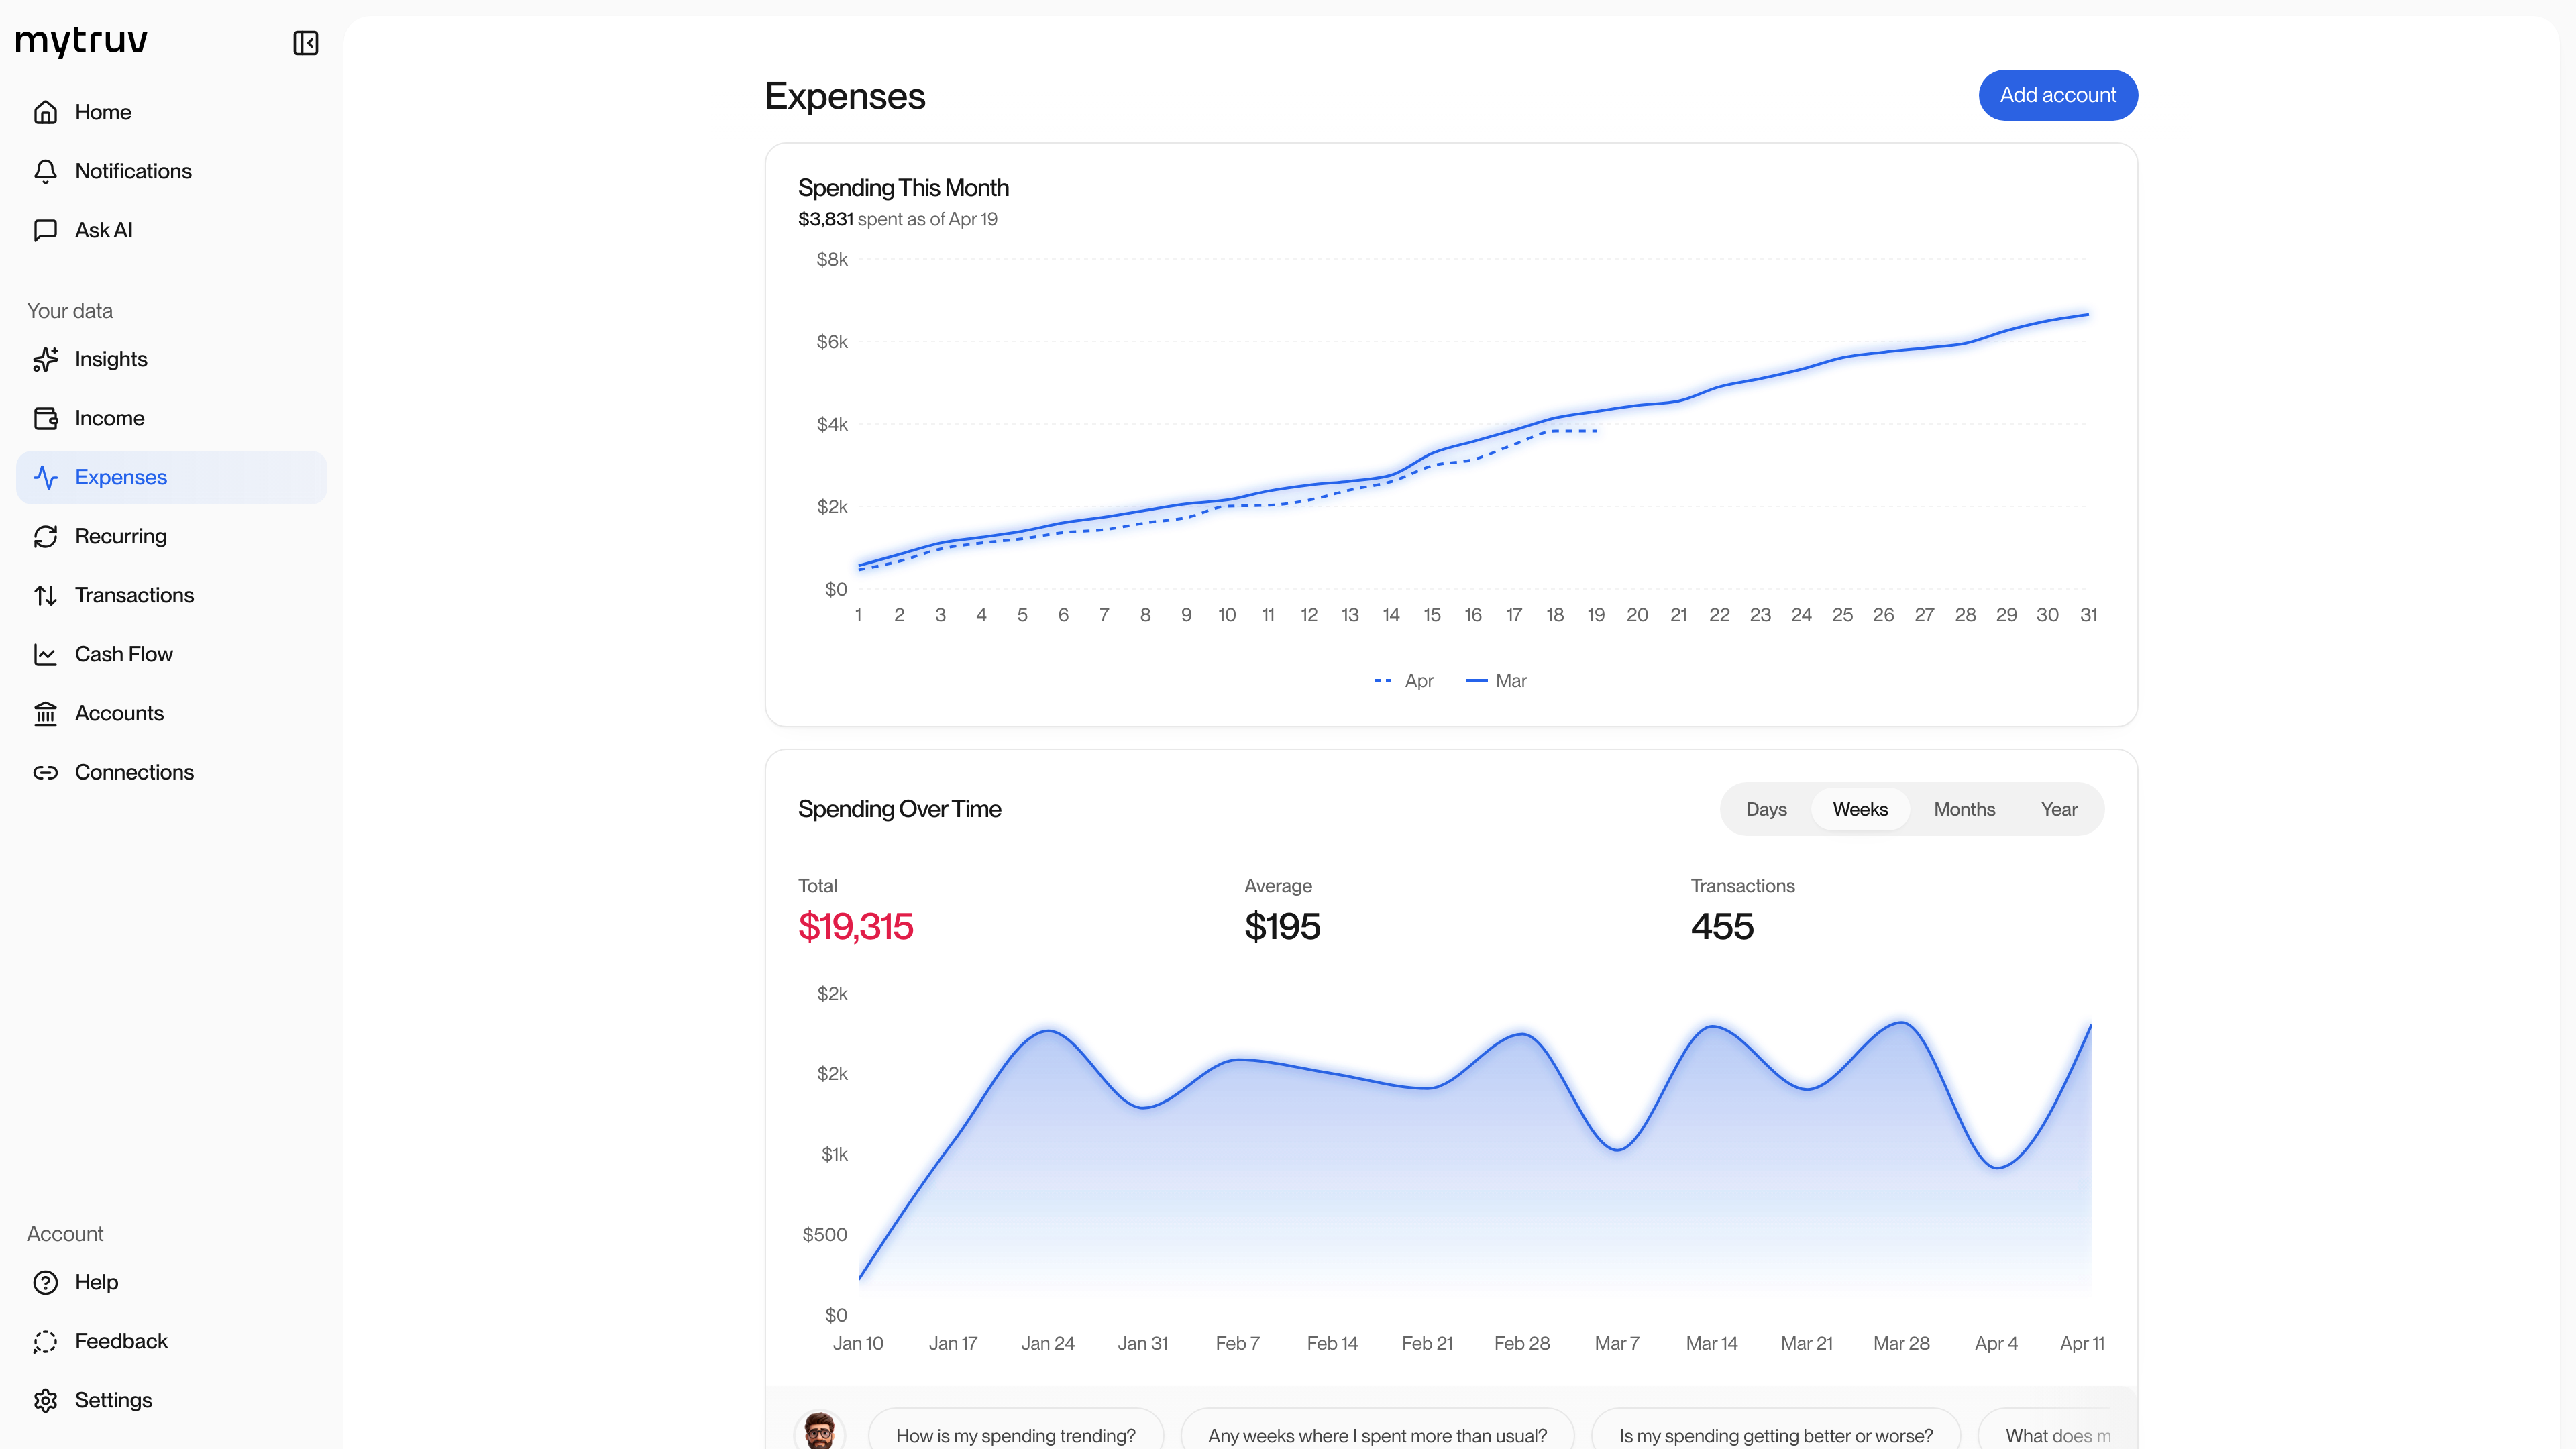This screenshot has width=2576, height=1449.
Task: Click the Income wallet icon
Action: [45, 418]
